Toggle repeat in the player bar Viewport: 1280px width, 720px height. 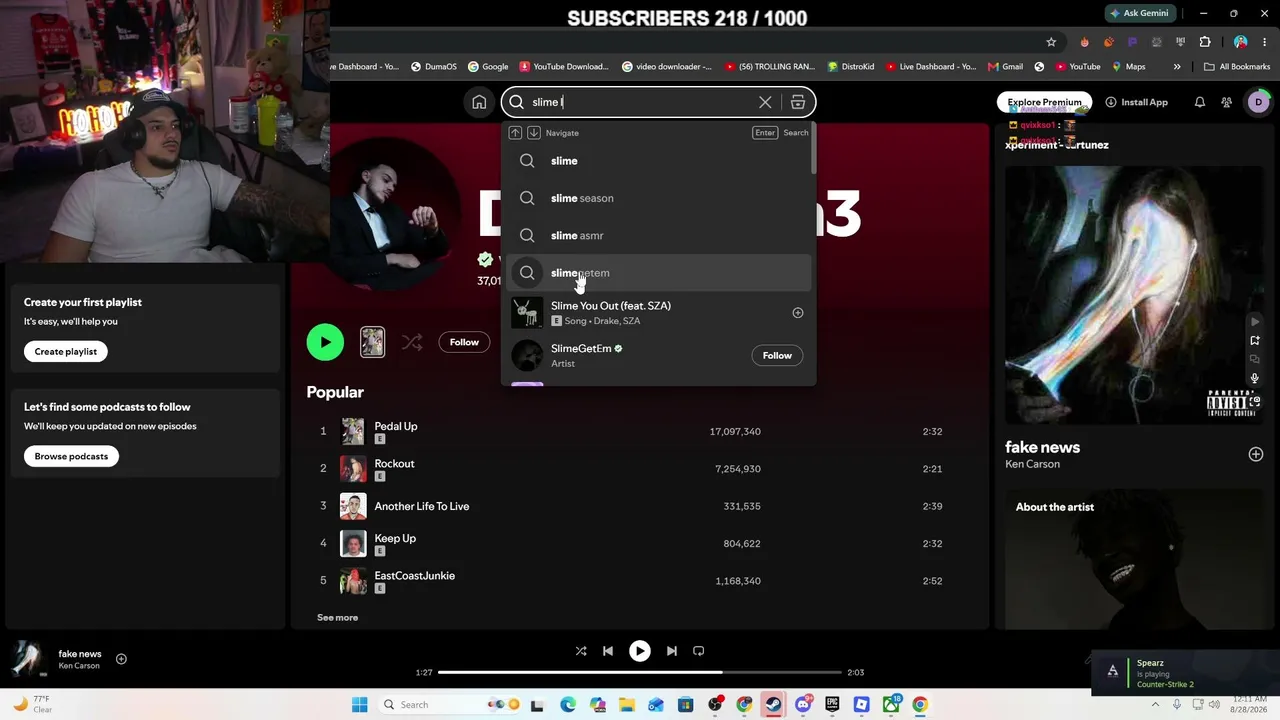click(x=699, y=651)
